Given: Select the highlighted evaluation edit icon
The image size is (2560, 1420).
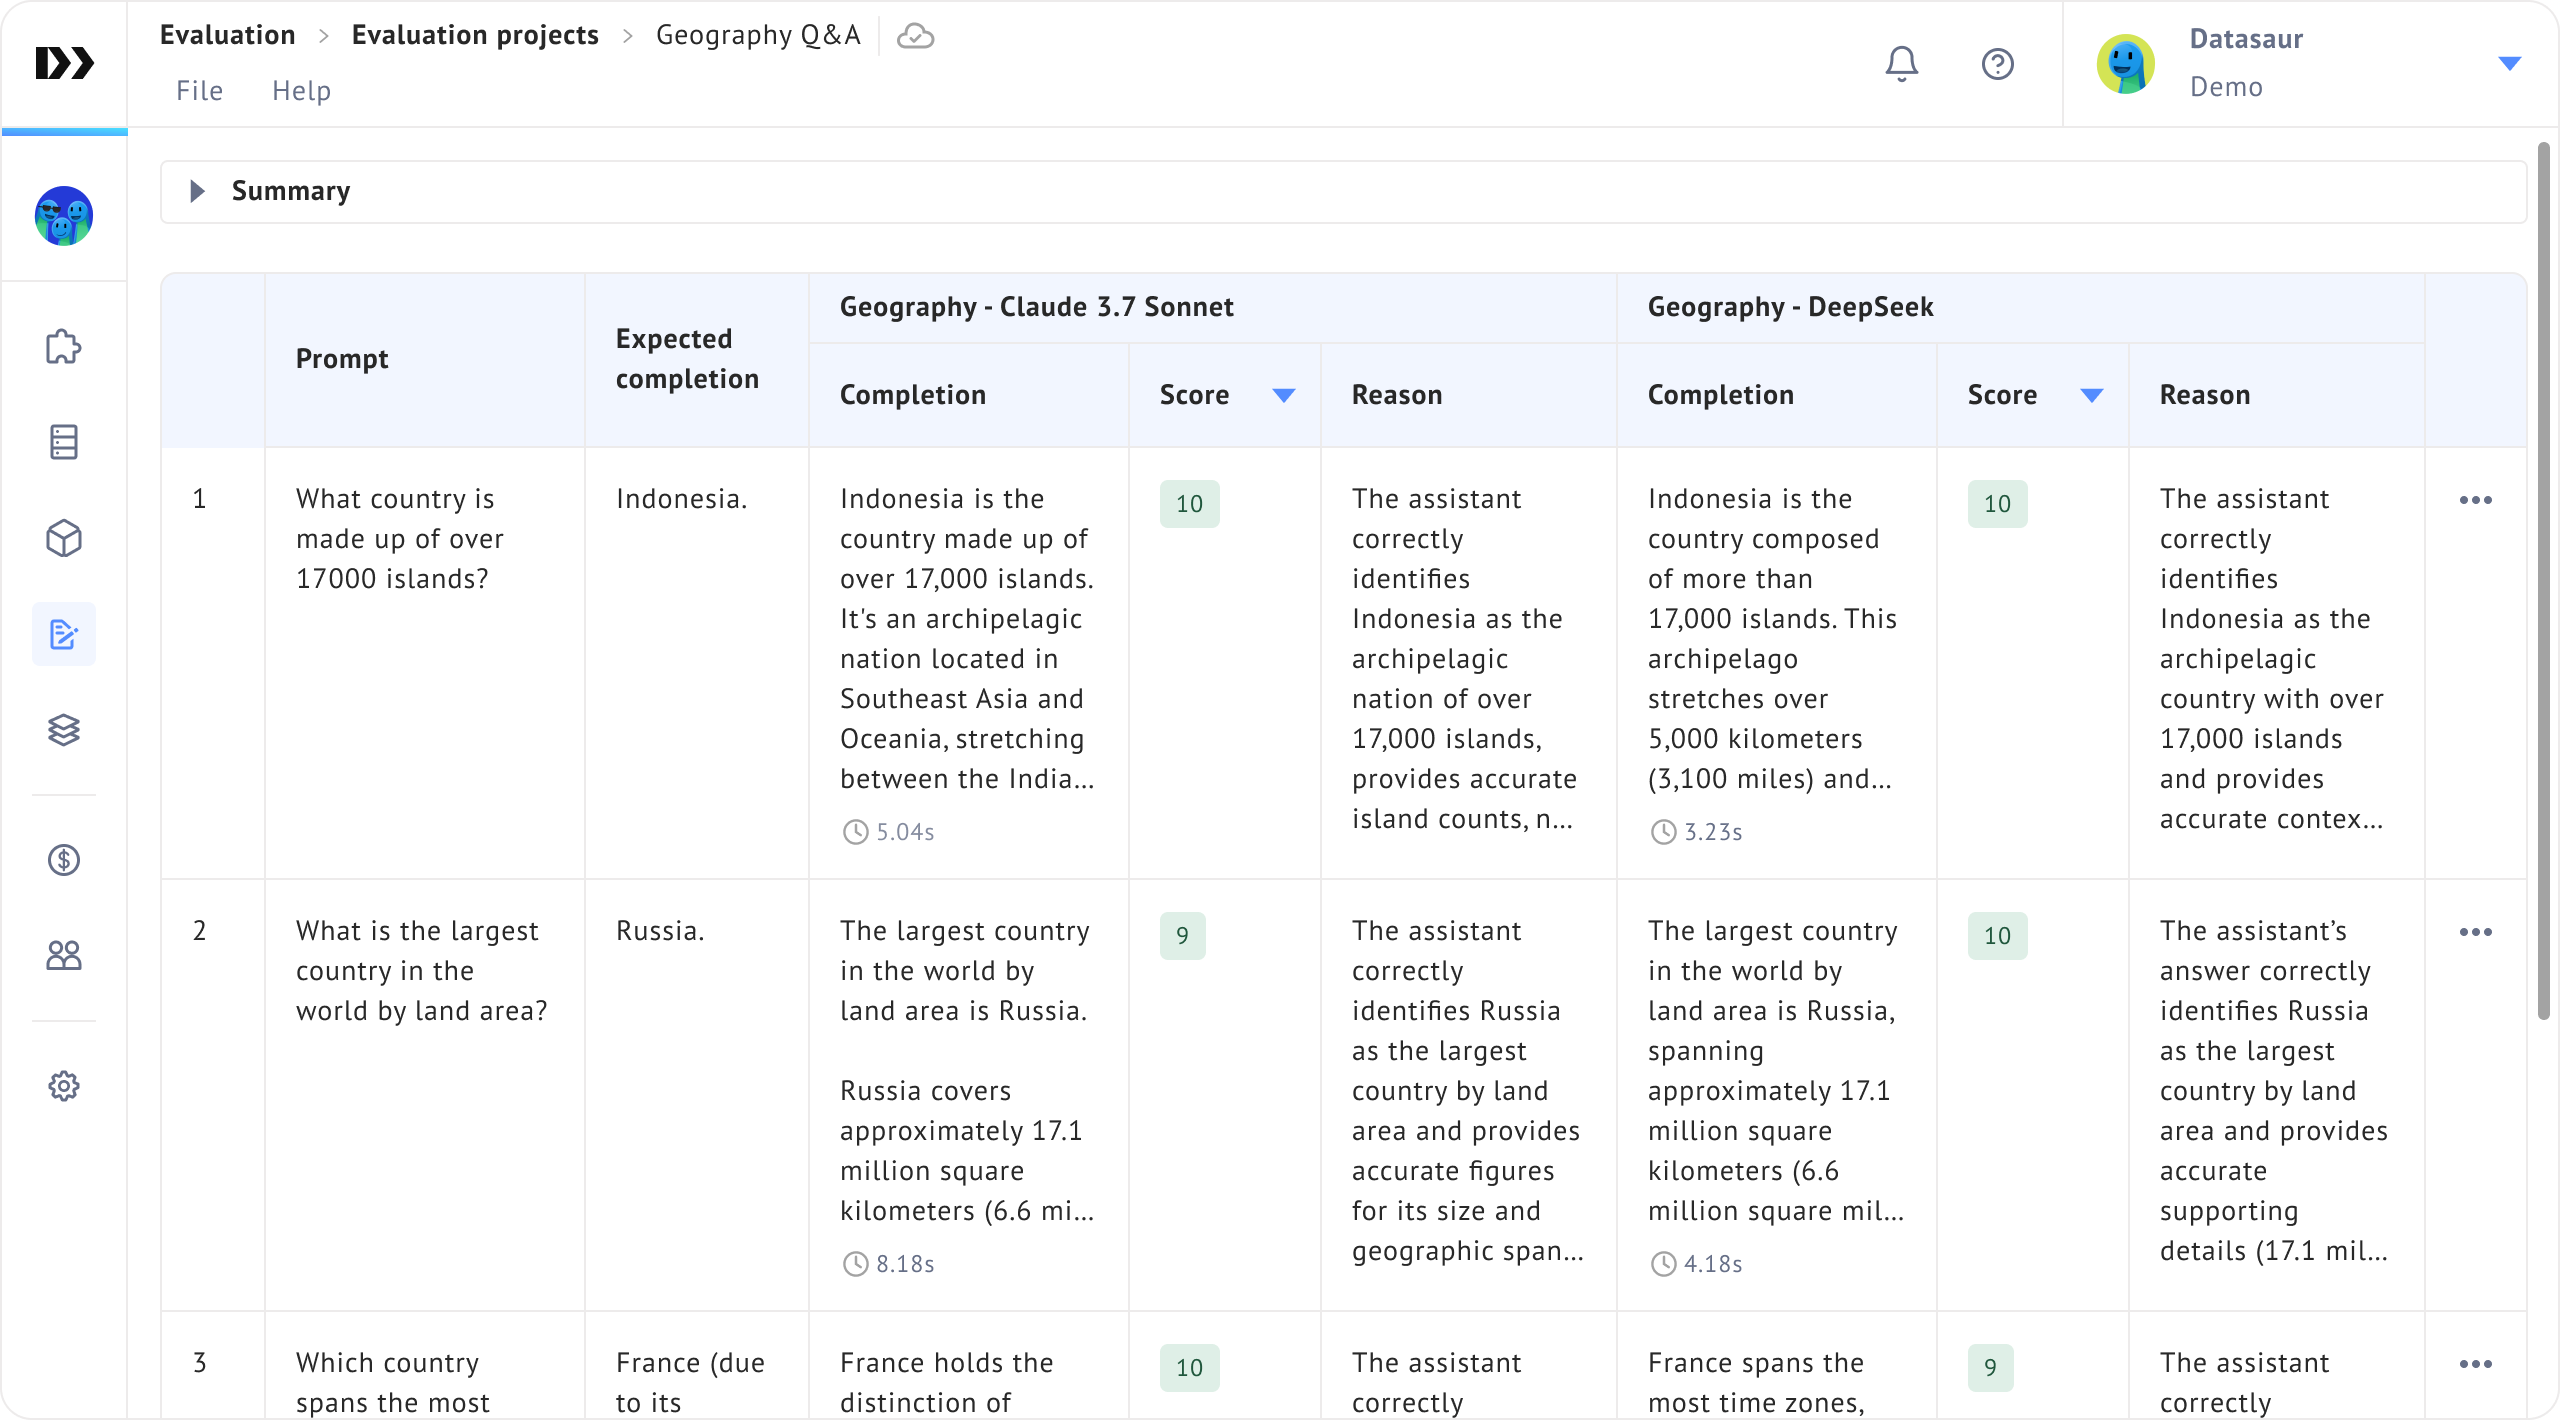Looking at the screenshot, I should coord(64,634).
